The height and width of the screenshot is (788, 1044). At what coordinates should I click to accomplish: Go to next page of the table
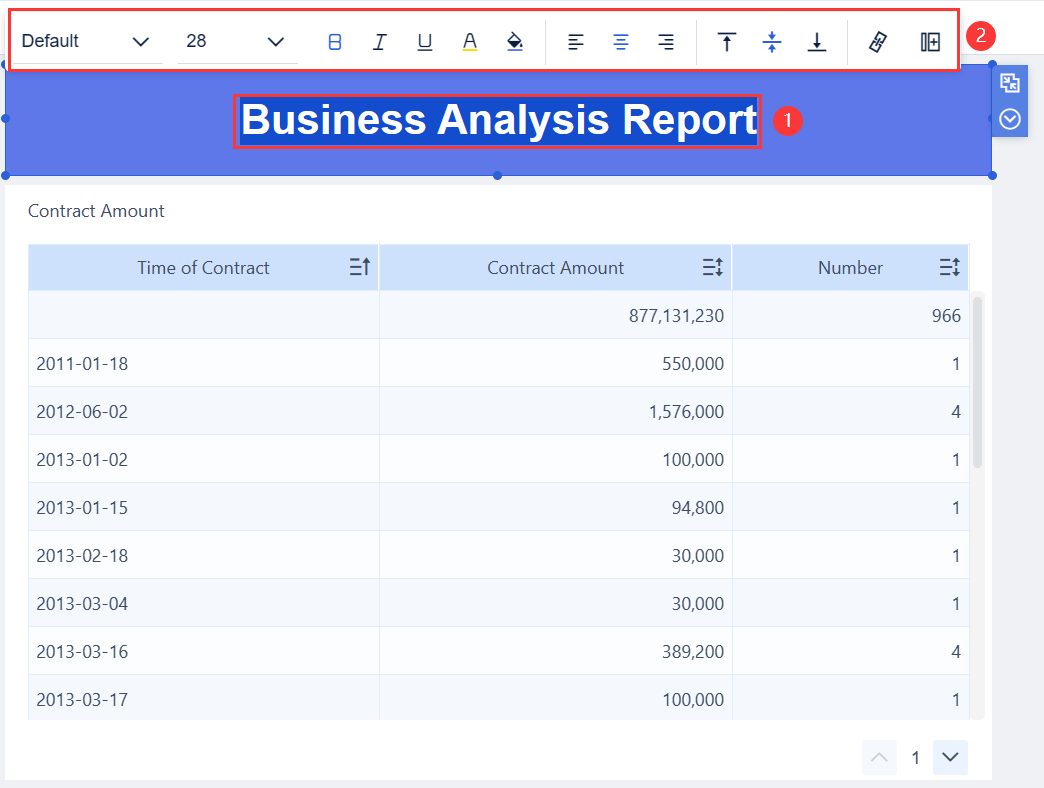point(949,757)
